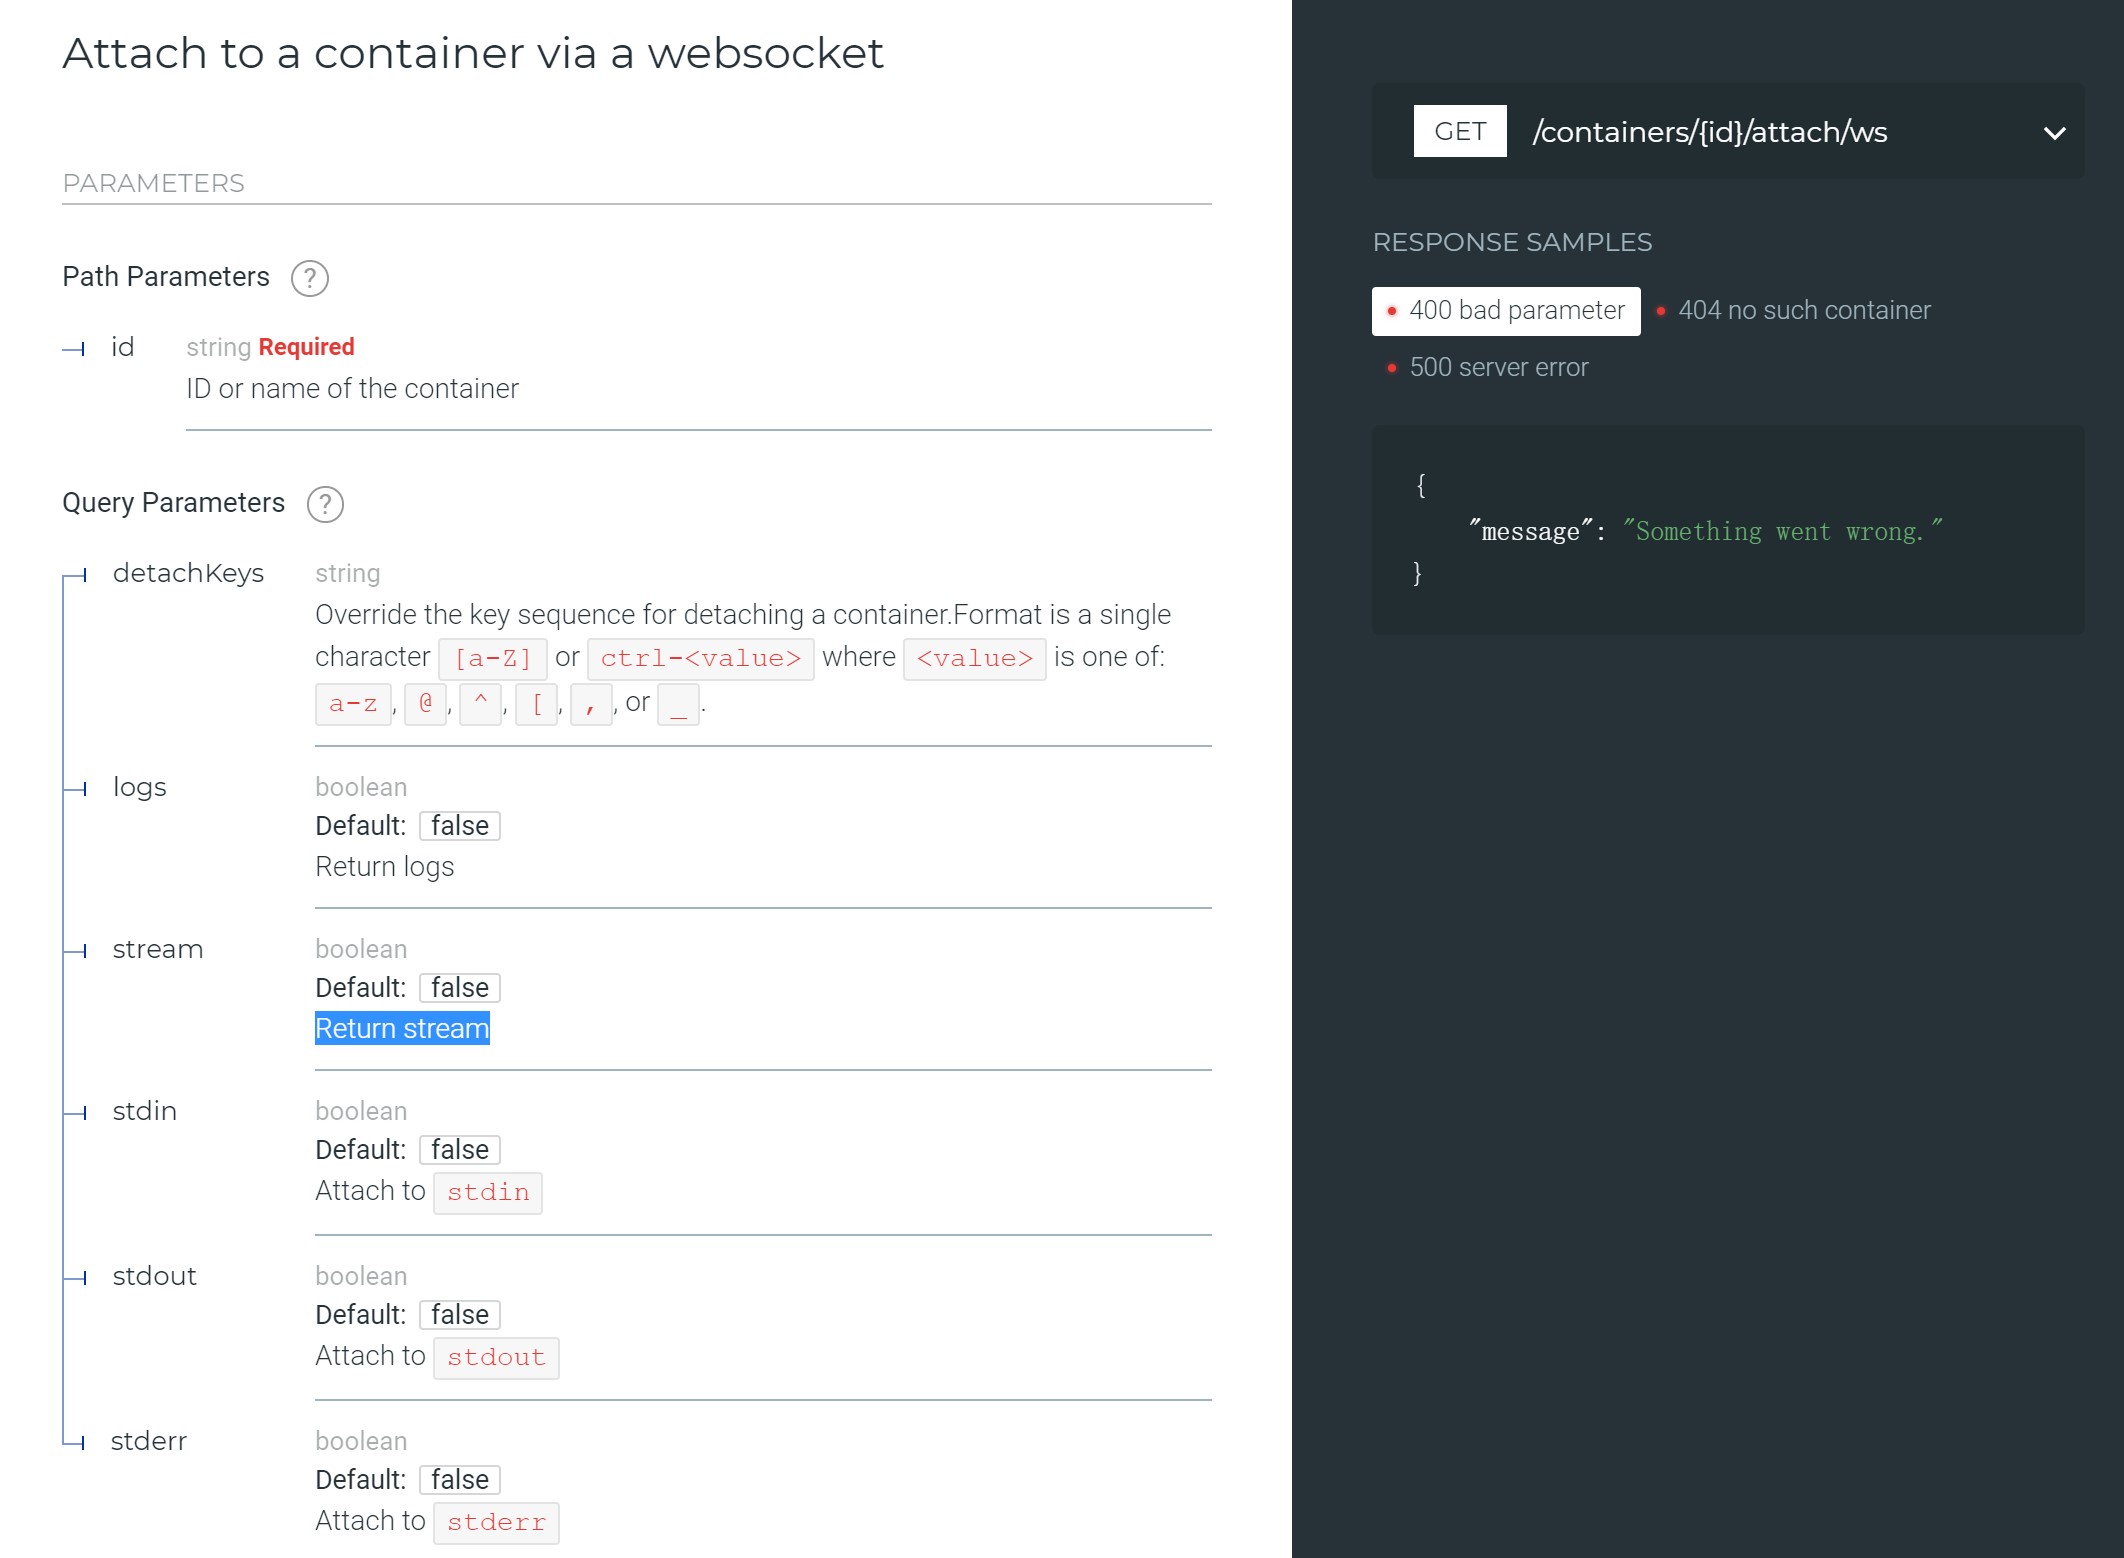The width and height of the screenshot is (2124, 1558).
Task: Click the stdout query parameter name
Action: click(x=154, y=1276)
